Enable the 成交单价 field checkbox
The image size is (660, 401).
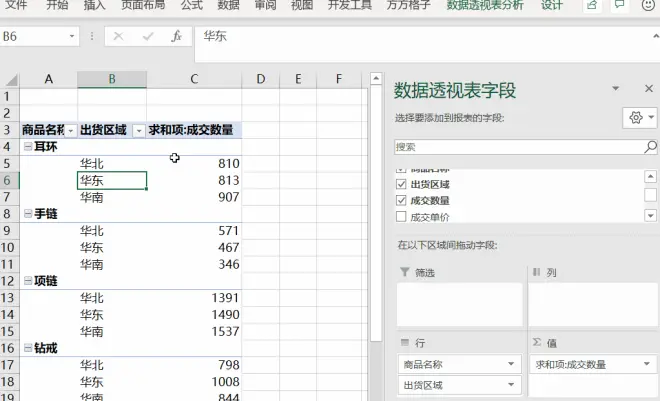click(401, 217)
